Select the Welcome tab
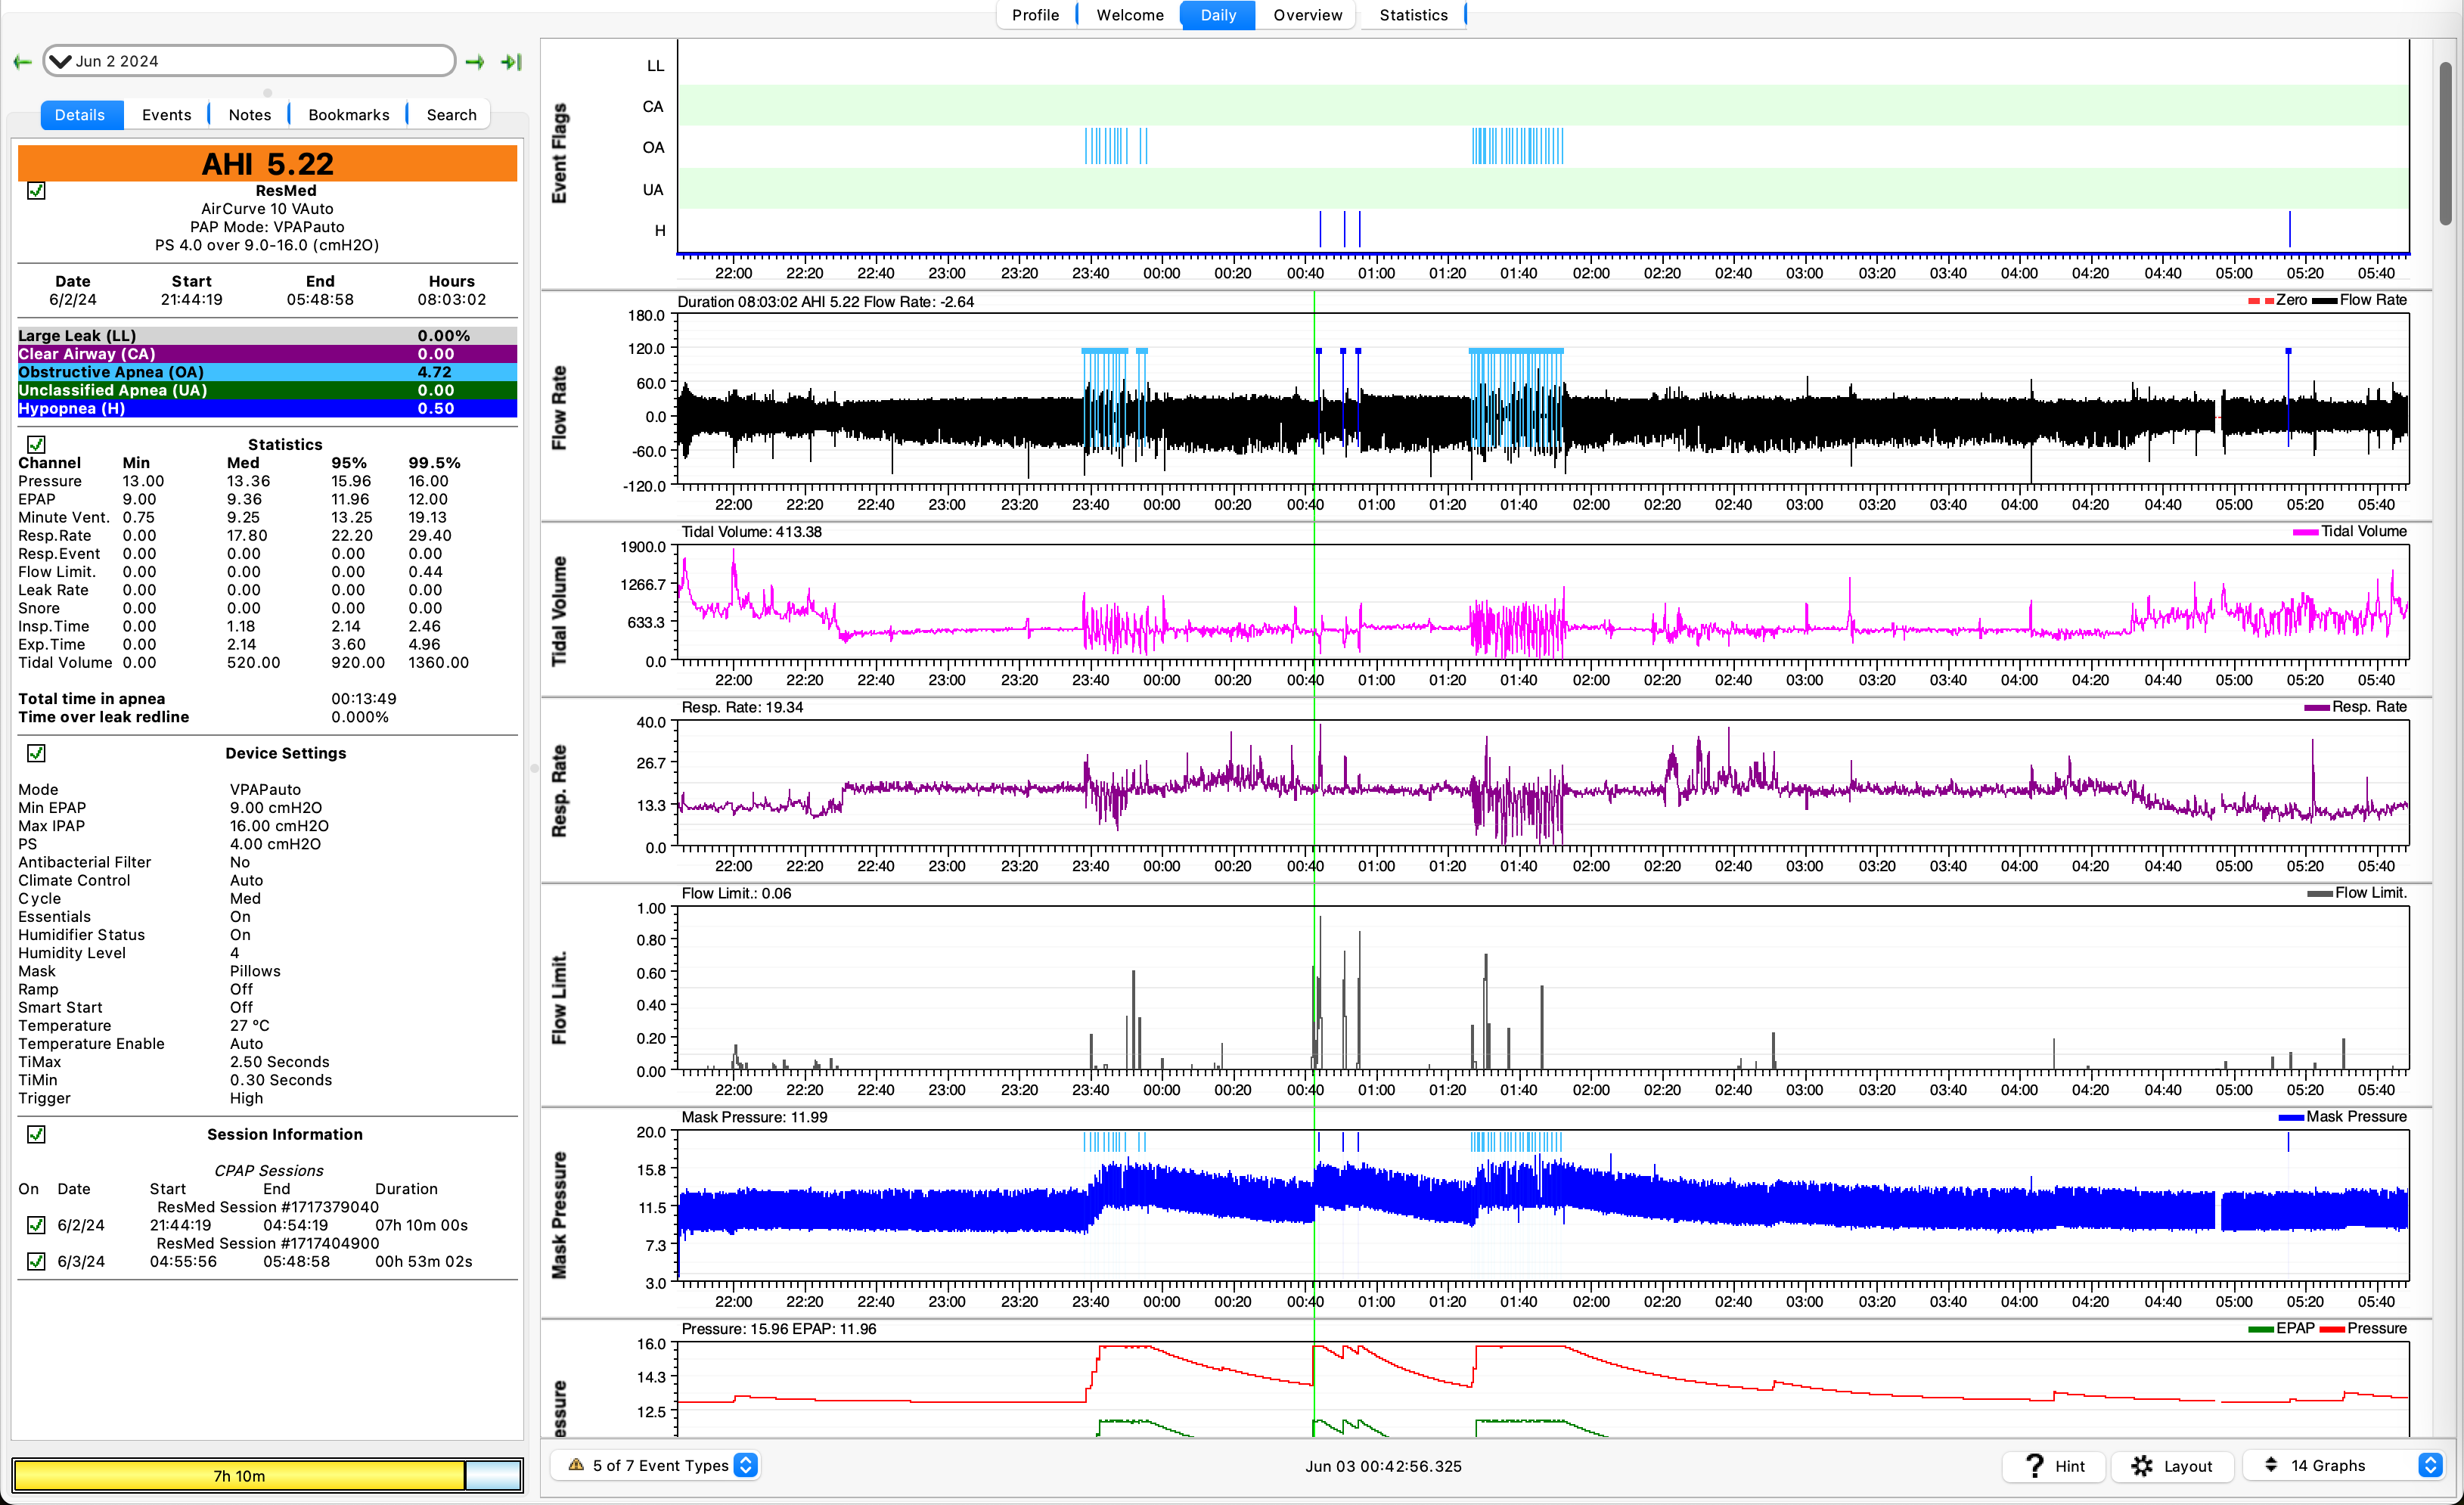 pos(1129,15)
